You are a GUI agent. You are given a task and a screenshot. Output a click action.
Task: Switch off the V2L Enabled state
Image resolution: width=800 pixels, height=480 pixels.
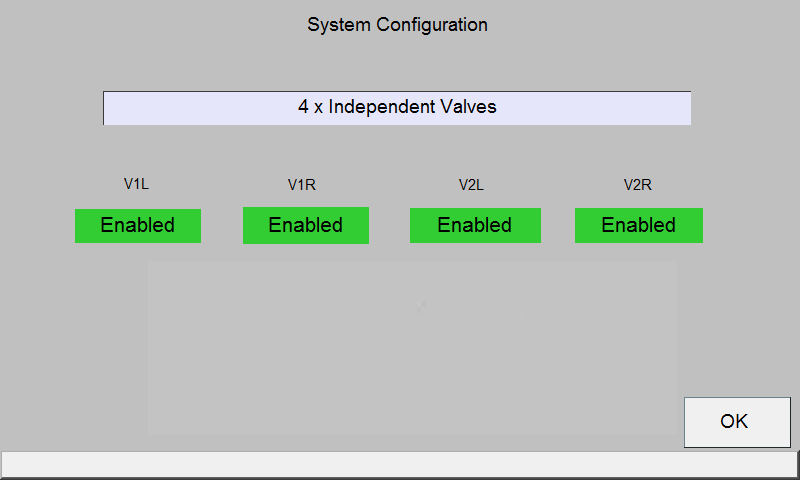tap(475, 225)
